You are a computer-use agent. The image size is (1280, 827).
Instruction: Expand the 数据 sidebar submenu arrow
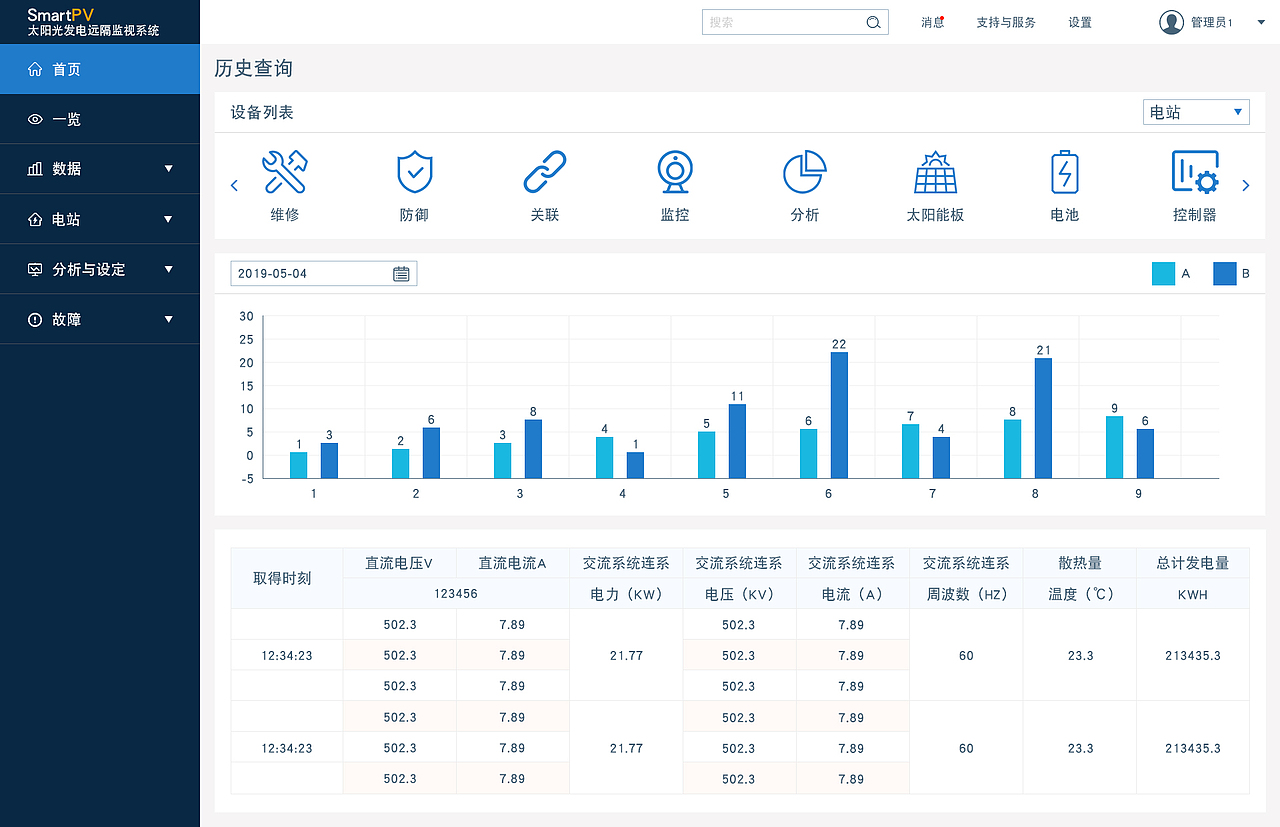tap(168, 168)
